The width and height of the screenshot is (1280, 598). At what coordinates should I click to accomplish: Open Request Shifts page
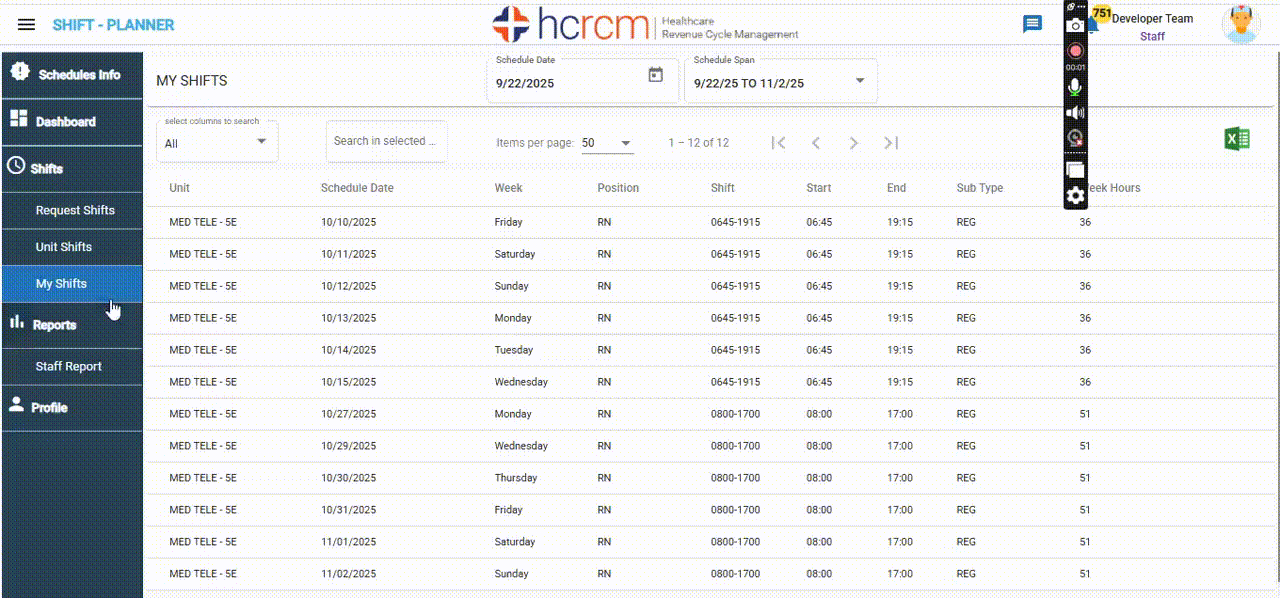(75, 210)
